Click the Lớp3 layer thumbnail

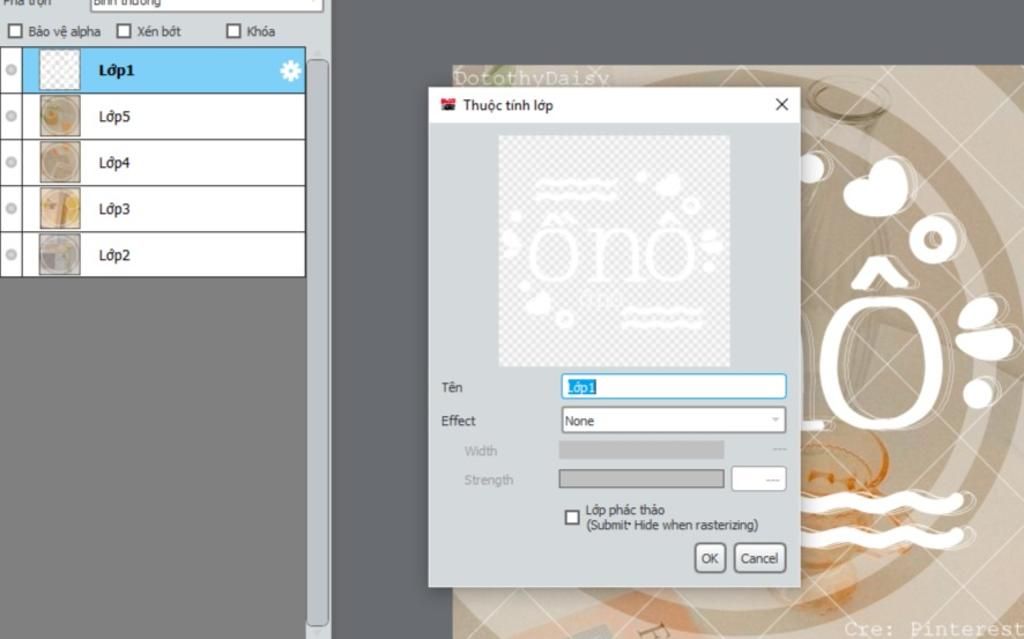click(x=60, y=208)
